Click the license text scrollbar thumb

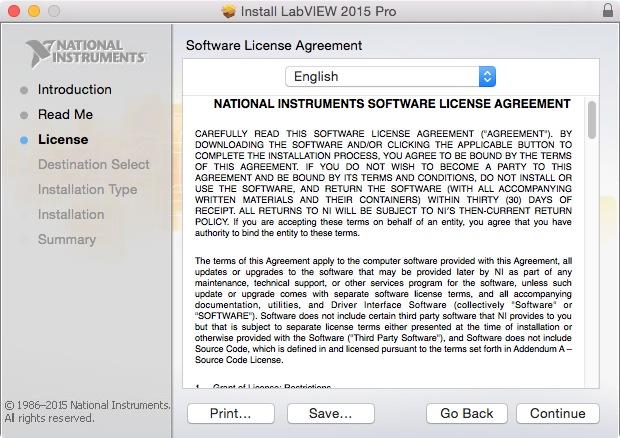coord(592,120)
